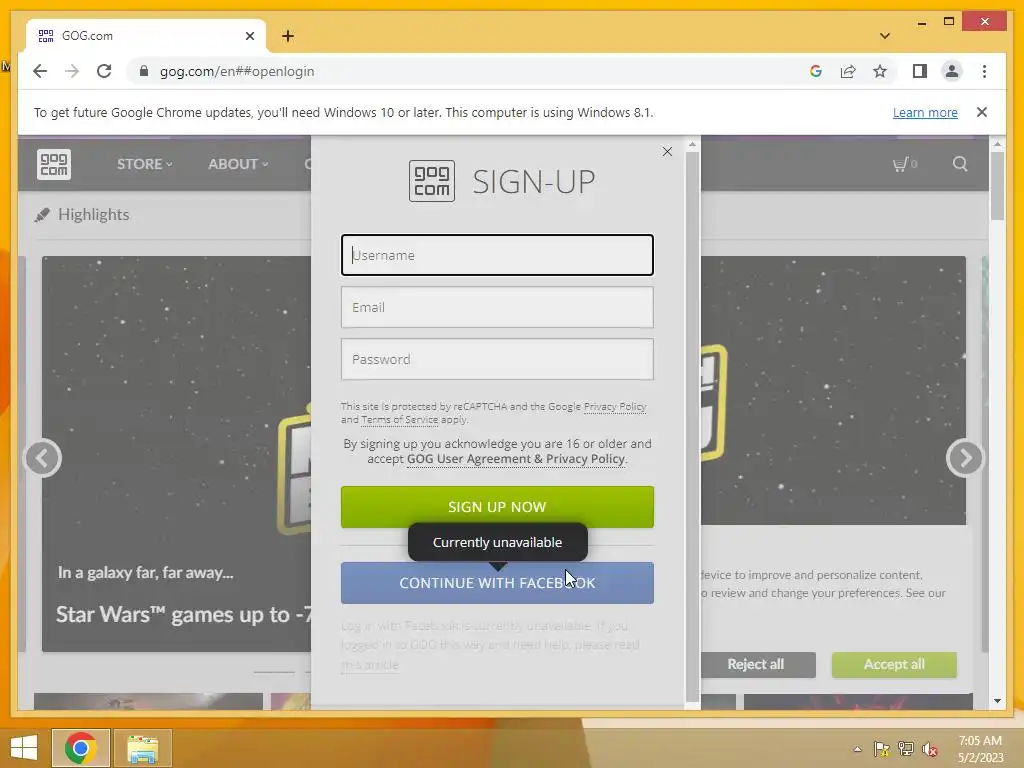The image size is (1024, 768).
Task: Open the site search
Action: 959,164
